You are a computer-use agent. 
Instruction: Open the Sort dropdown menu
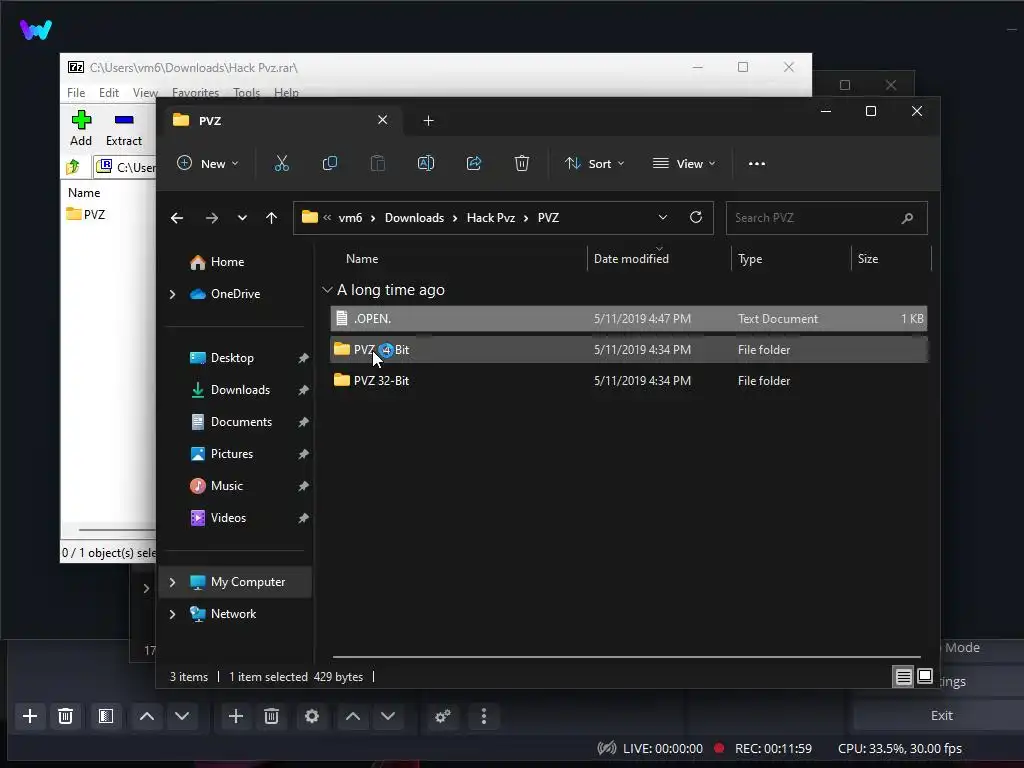(x=594, y=163)
